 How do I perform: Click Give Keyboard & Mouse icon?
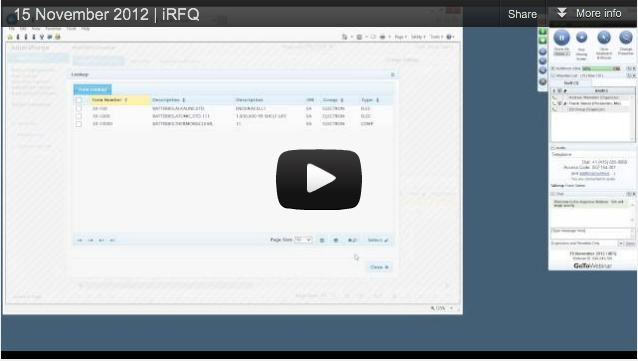coord(604,37)
